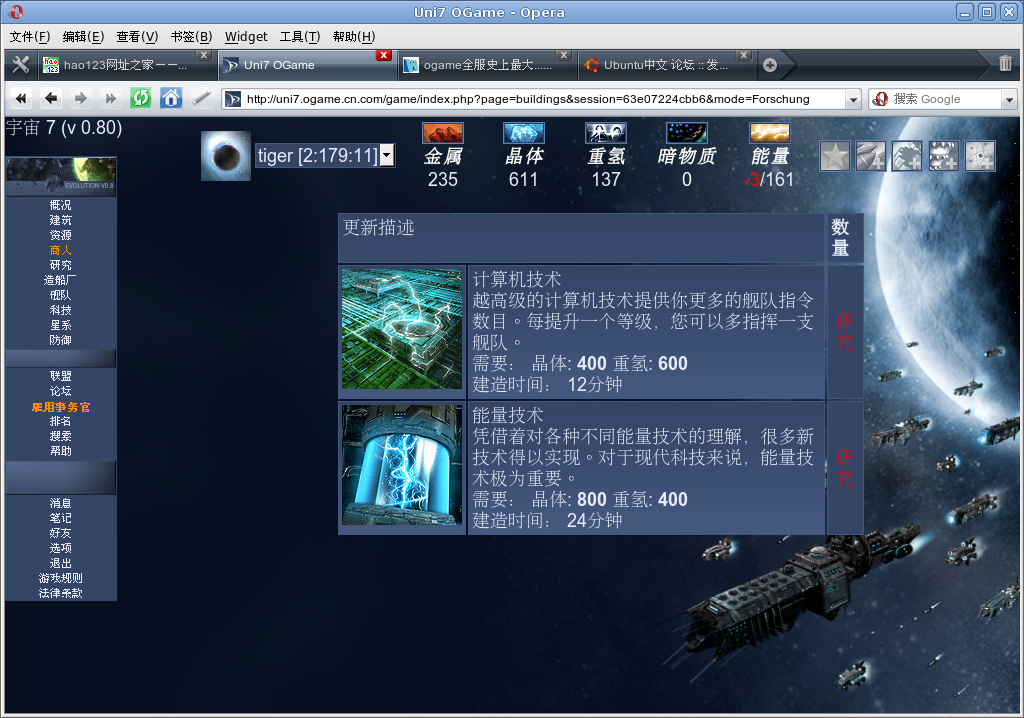Open a new tab with plus button
The height and width of the screenshot is (718, 1024).
click(x=770, y=65)
